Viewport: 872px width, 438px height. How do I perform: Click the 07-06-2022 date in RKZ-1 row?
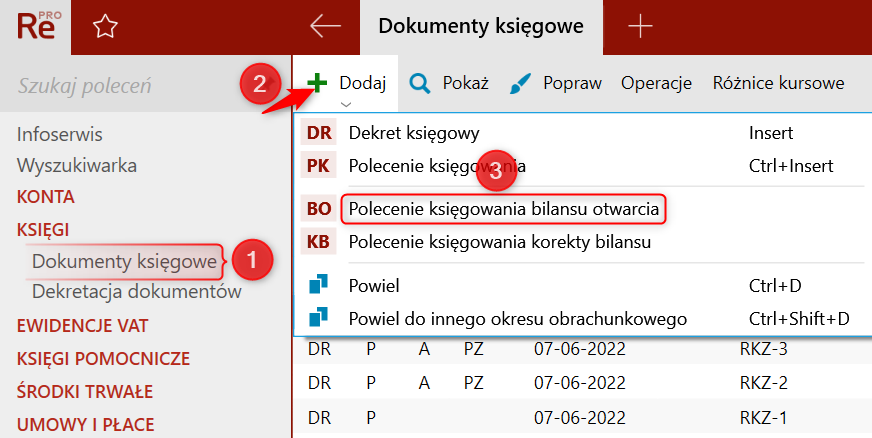pos(579,417)
